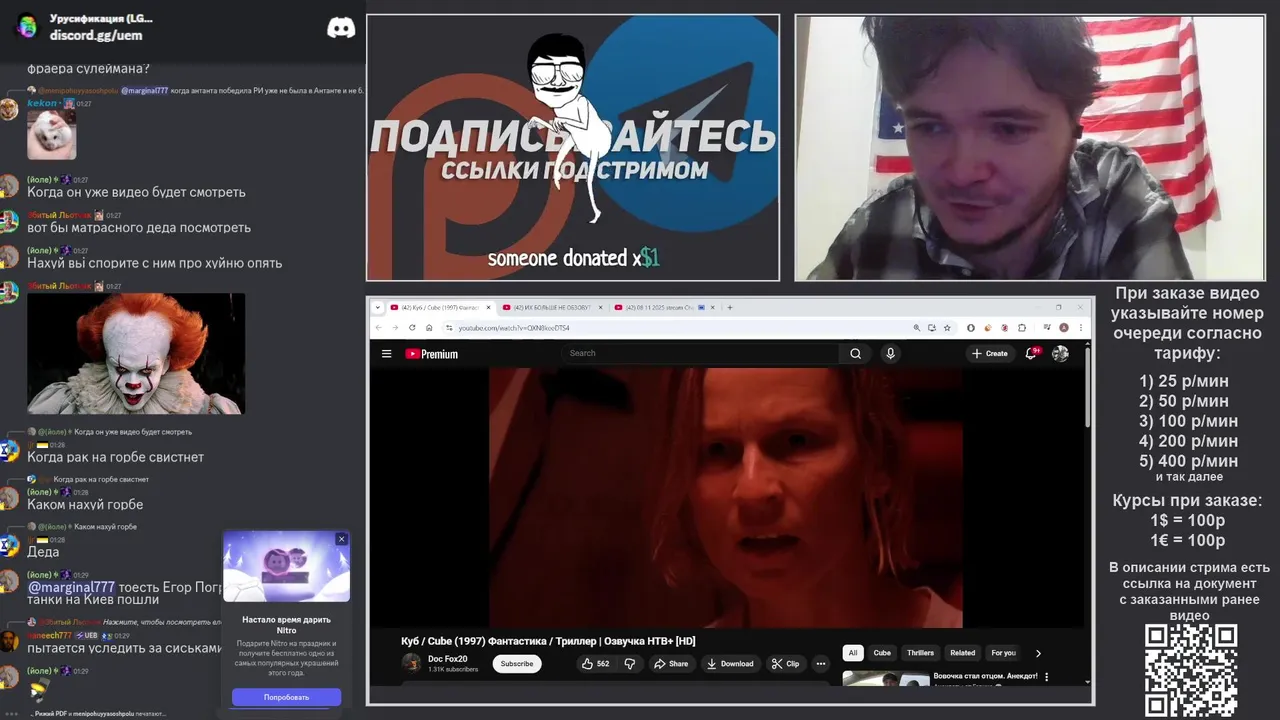Close the Nitro gift popup
This screenshot has width=1280, height=720.
341,539
